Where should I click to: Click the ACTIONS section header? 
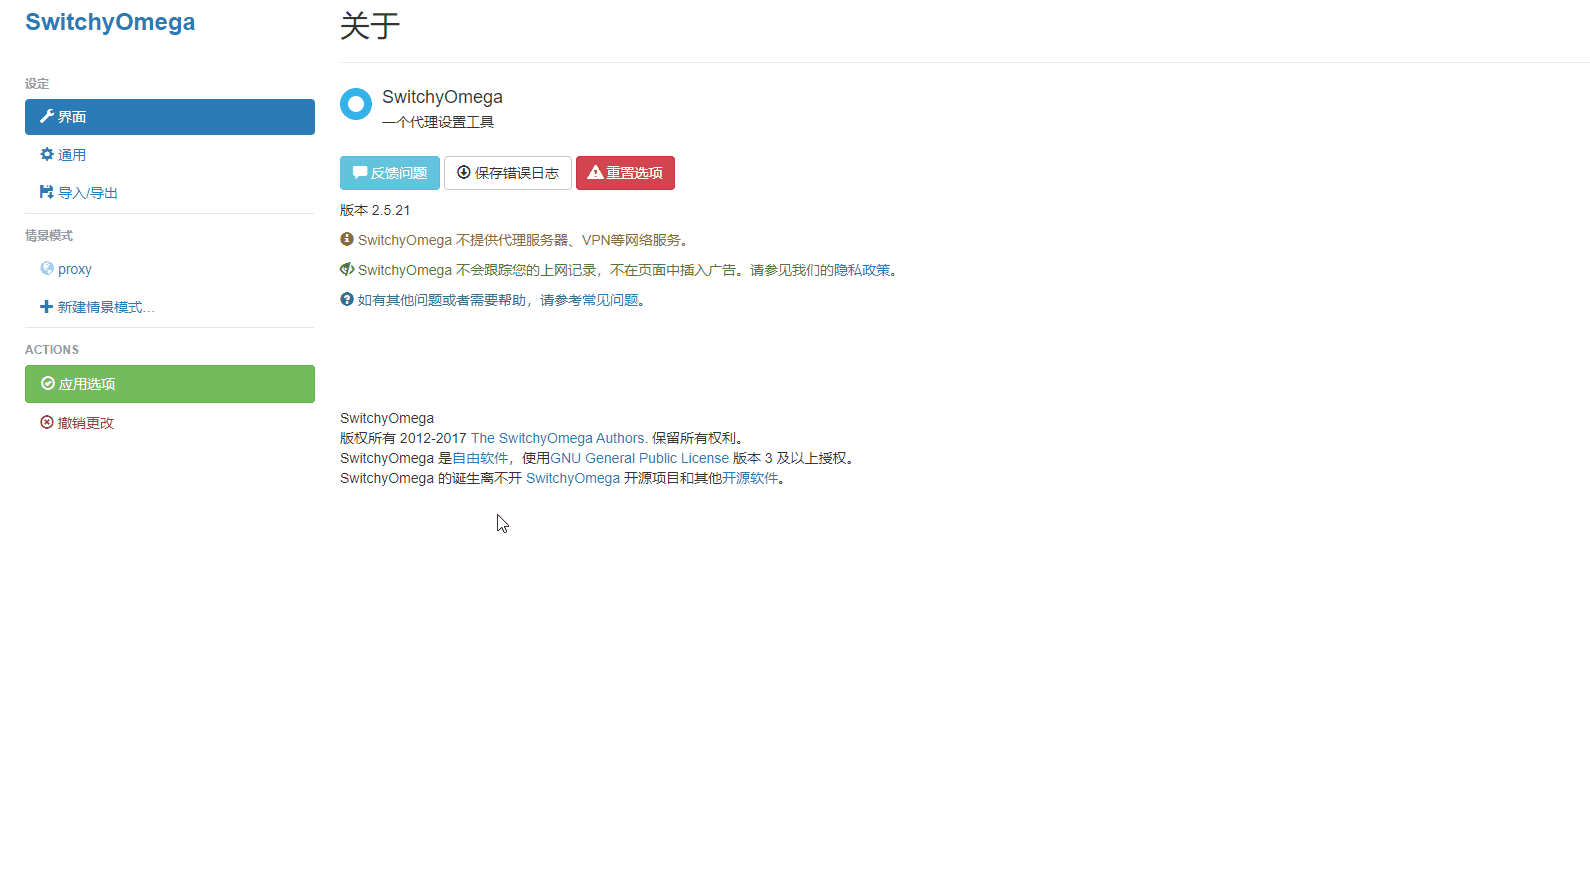tap(52, 350)
